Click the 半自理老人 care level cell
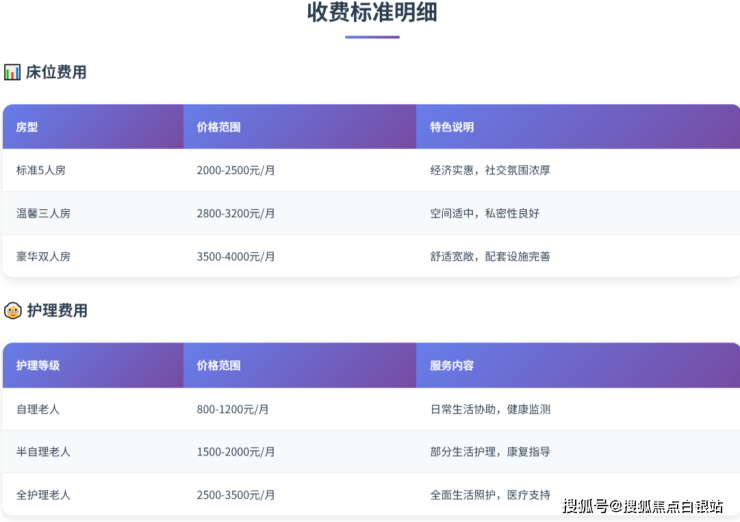The width and height of the screenshot is (740, 522). pos(43,452)
